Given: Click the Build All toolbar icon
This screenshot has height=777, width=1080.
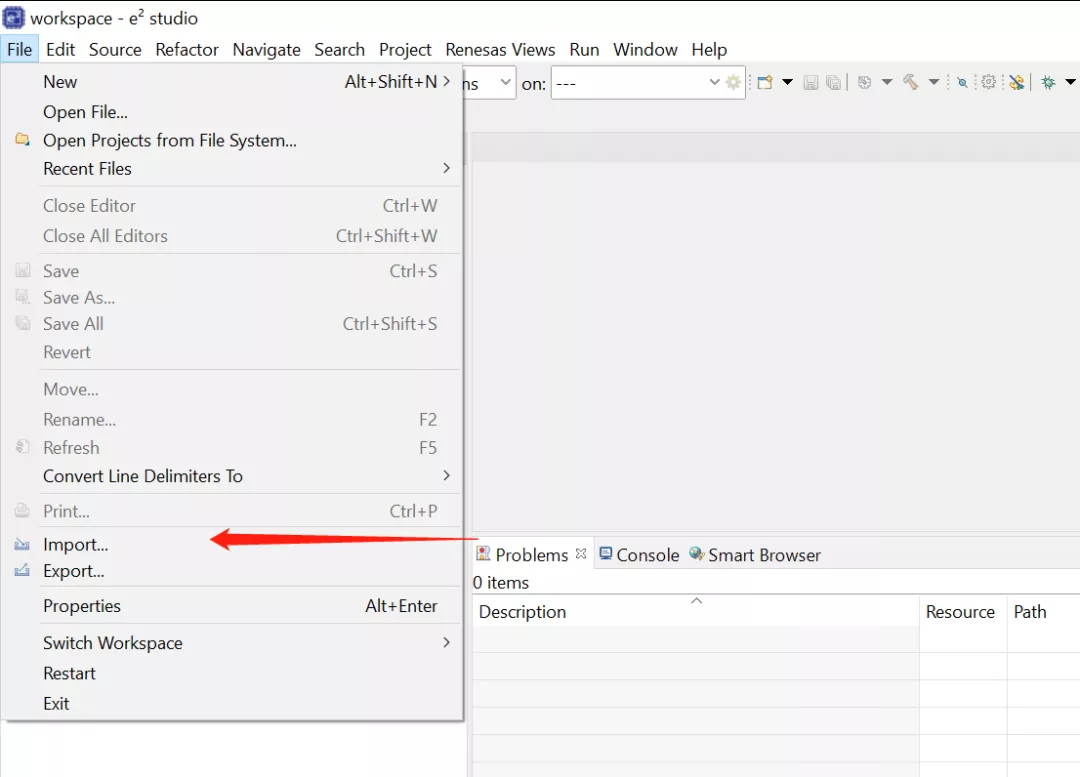Looking at the screenshot, I should click(864, 83).
